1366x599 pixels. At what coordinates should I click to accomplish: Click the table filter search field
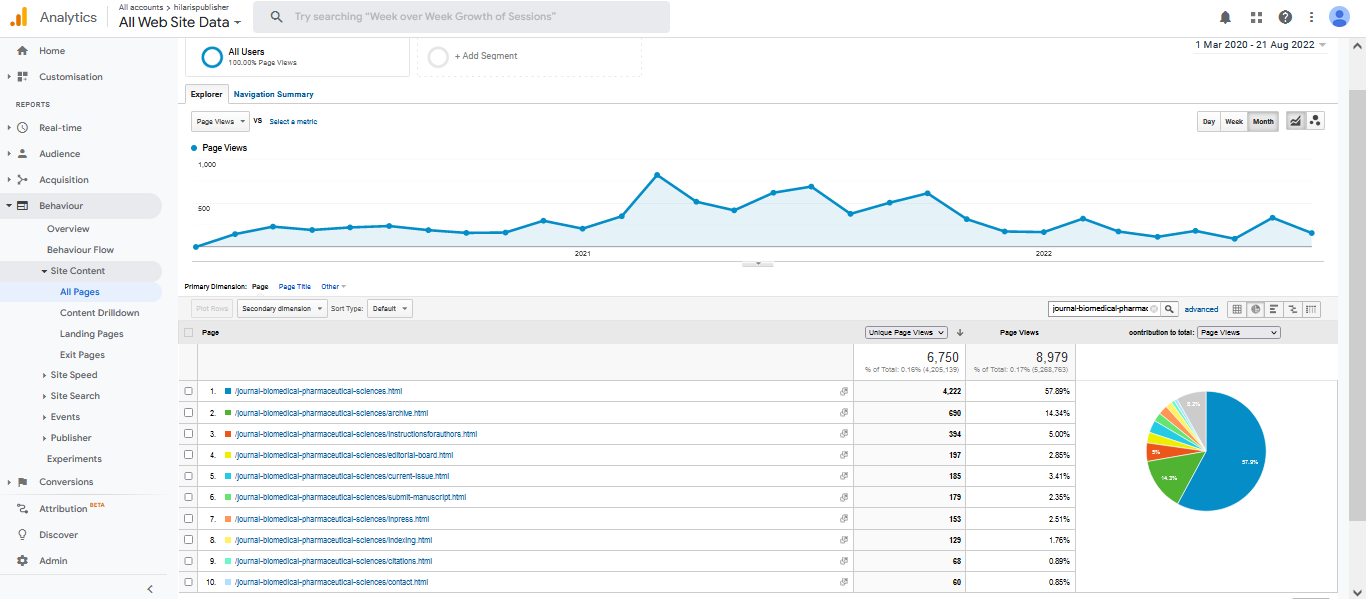tap(1099, 309)
